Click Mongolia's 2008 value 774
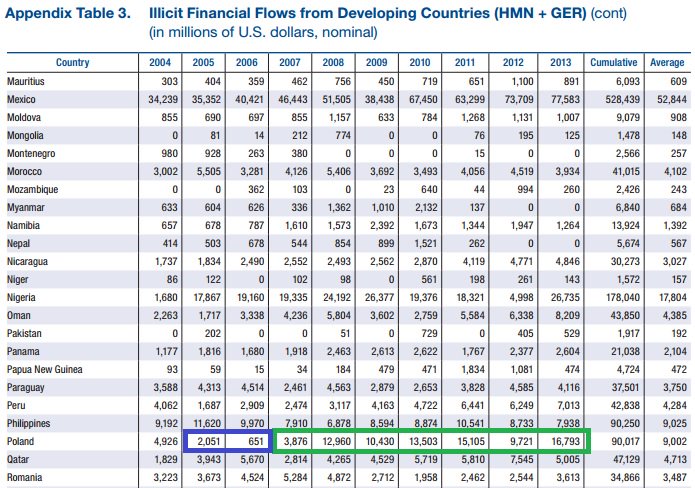The height and width of the screenshot is (488, 695). pos(343,136)
